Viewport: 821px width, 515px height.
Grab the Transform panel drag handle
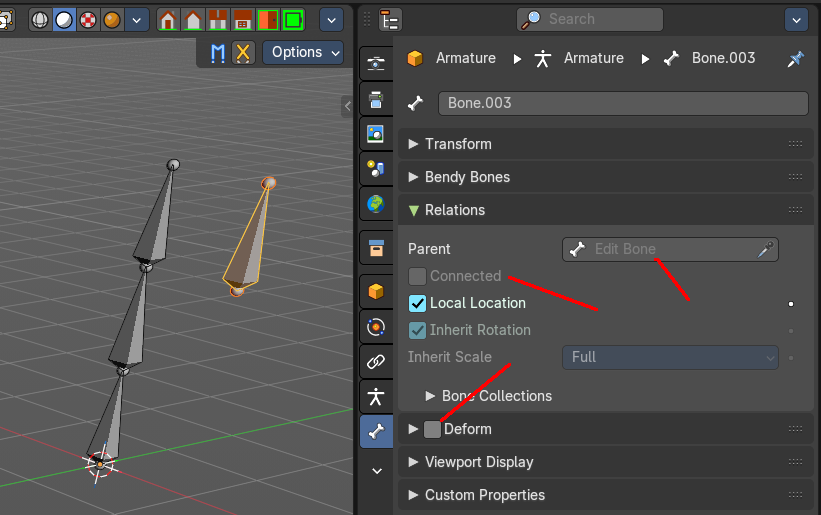pyautogui.click(x=795, y=144)
